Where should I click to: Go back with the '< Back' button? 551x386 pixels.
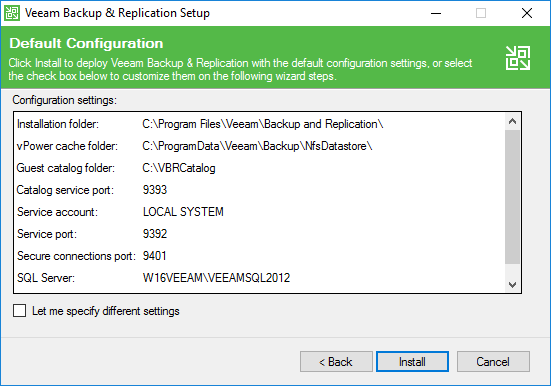click(336, 361)
